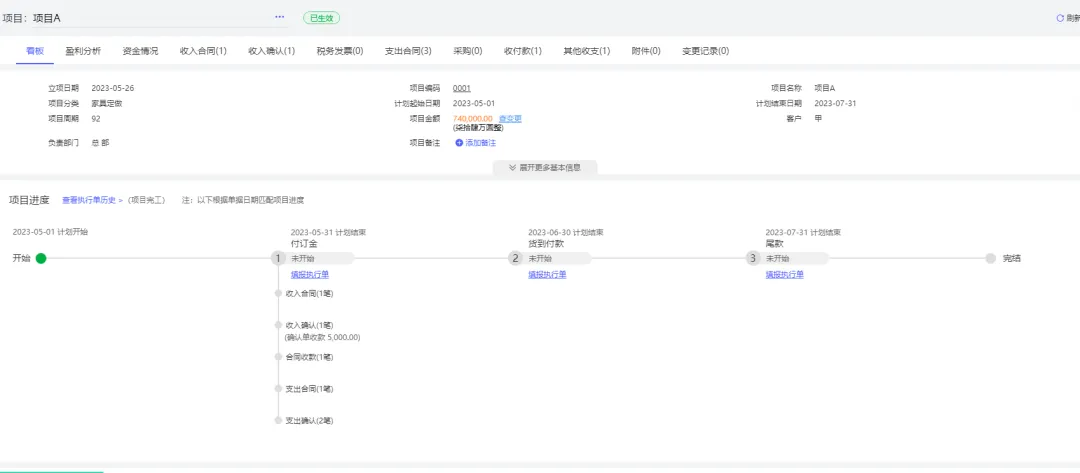Click the plus icon to add remark

click(x=459, y=143)
